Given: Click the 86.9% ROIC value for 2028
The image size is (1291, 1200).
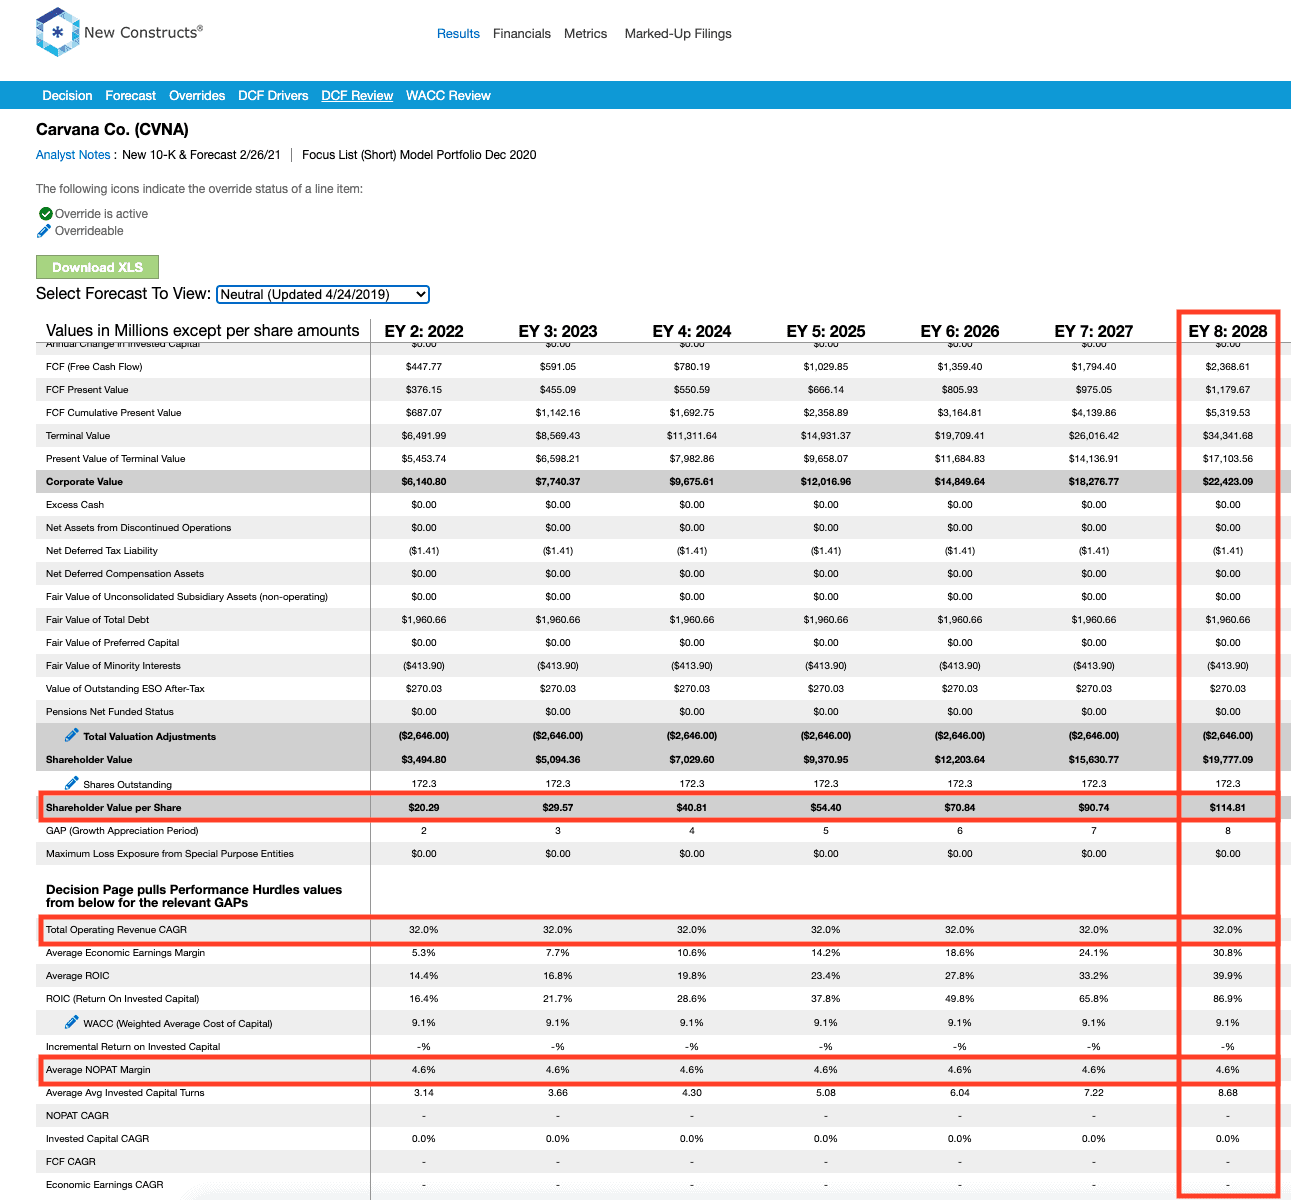Looking at the screenshot, I should point(1228,999).
